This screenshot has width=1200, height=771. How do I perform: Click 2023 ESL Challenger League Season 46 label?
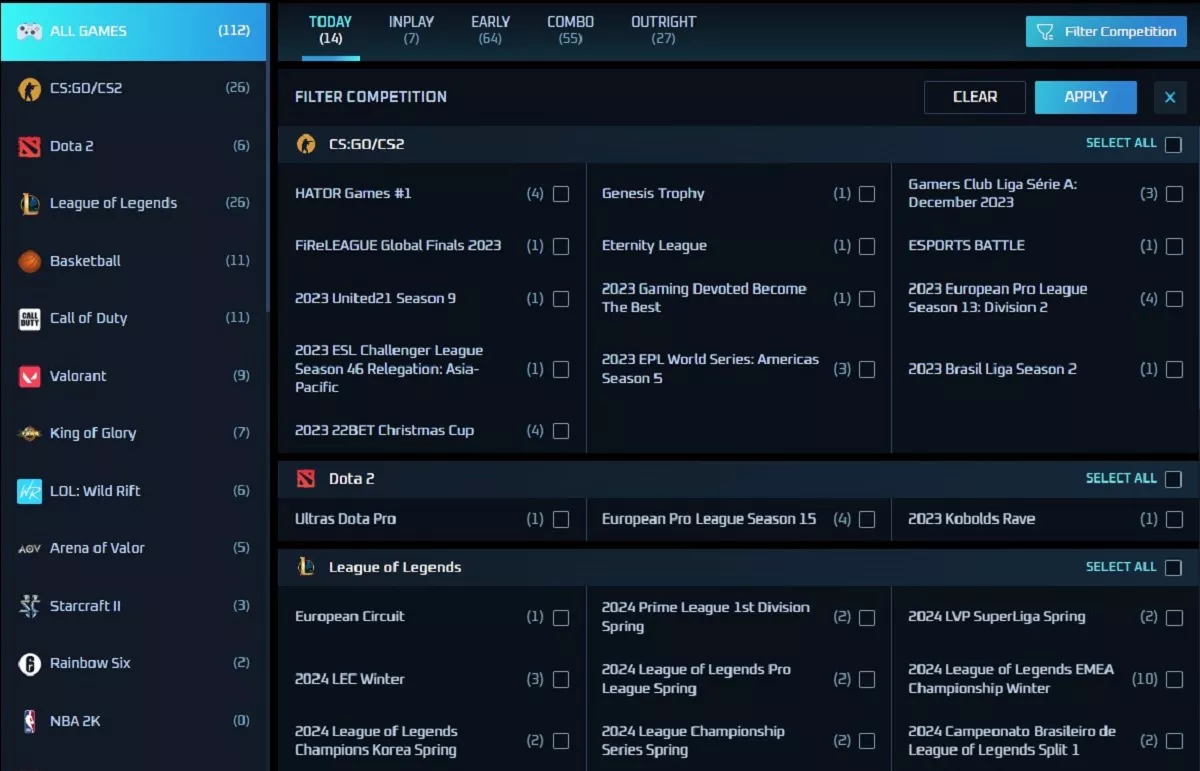click(389, 368)
